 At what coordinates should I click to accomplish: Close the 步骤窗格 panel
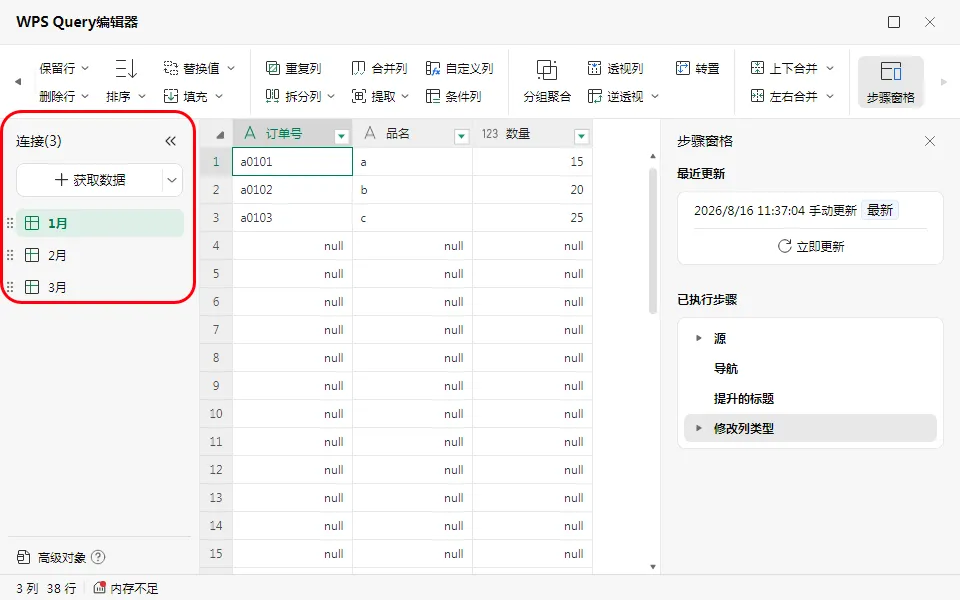coord(929,141)
